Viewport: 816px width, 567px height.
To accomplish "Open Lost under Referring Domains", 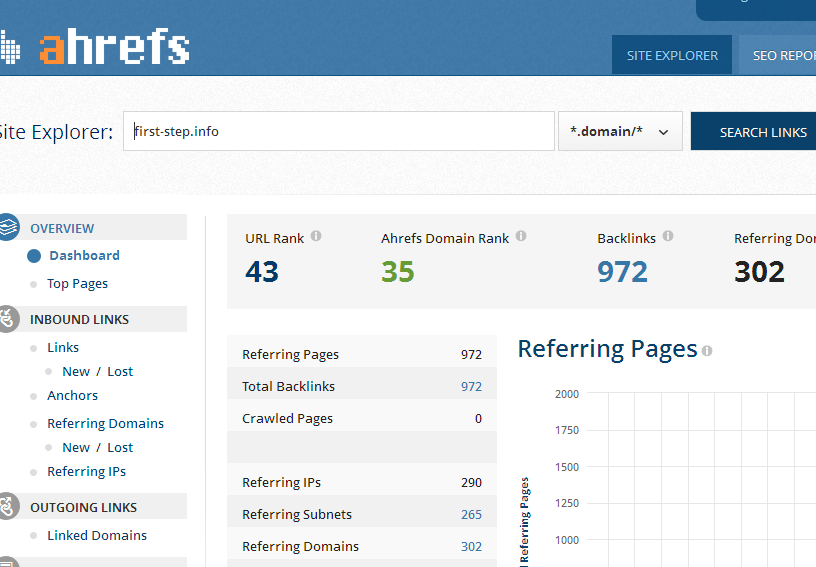I will (120, 447).
